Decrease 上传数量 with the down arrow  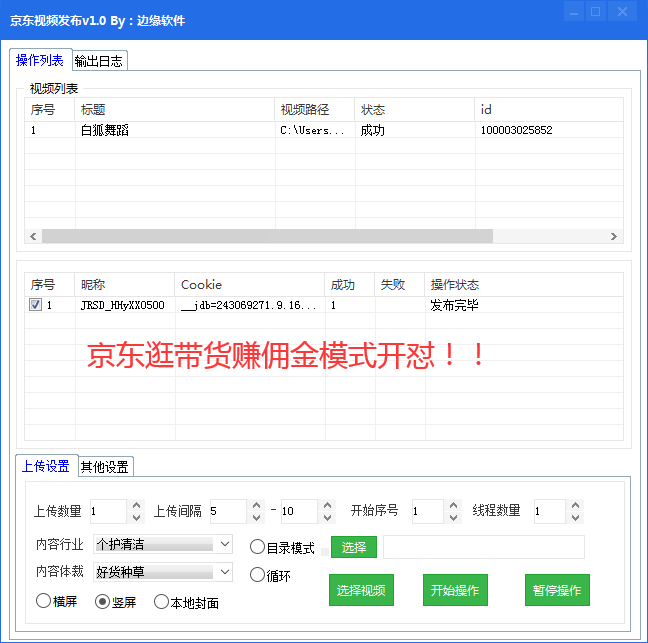click(136, 517)
